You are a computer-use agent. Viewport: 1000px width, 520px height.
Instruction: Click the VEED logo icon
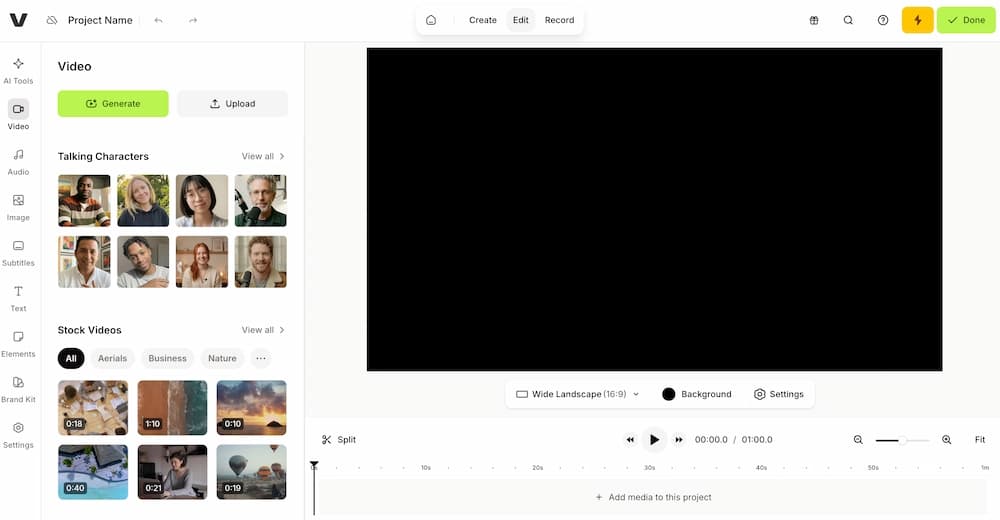click(18, 20)
